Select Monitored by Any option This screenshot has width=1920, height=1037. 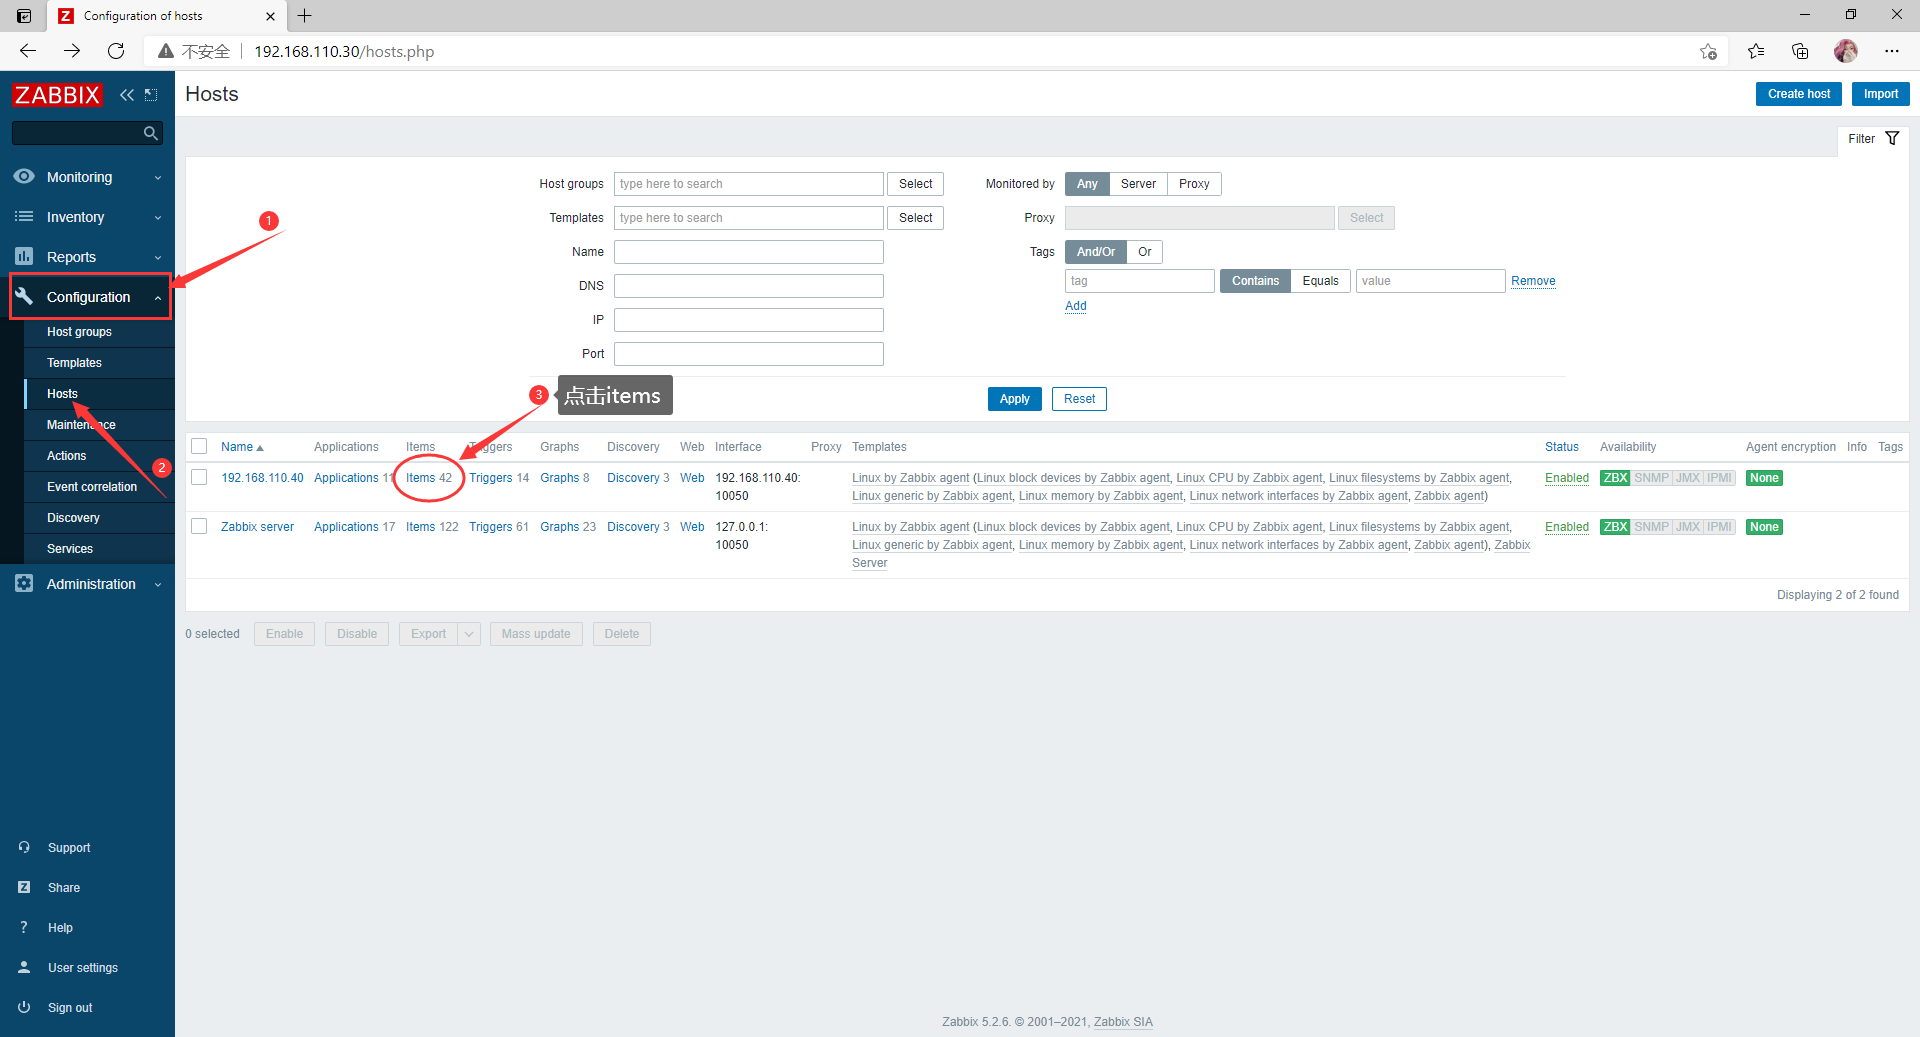pos(1087,184)
